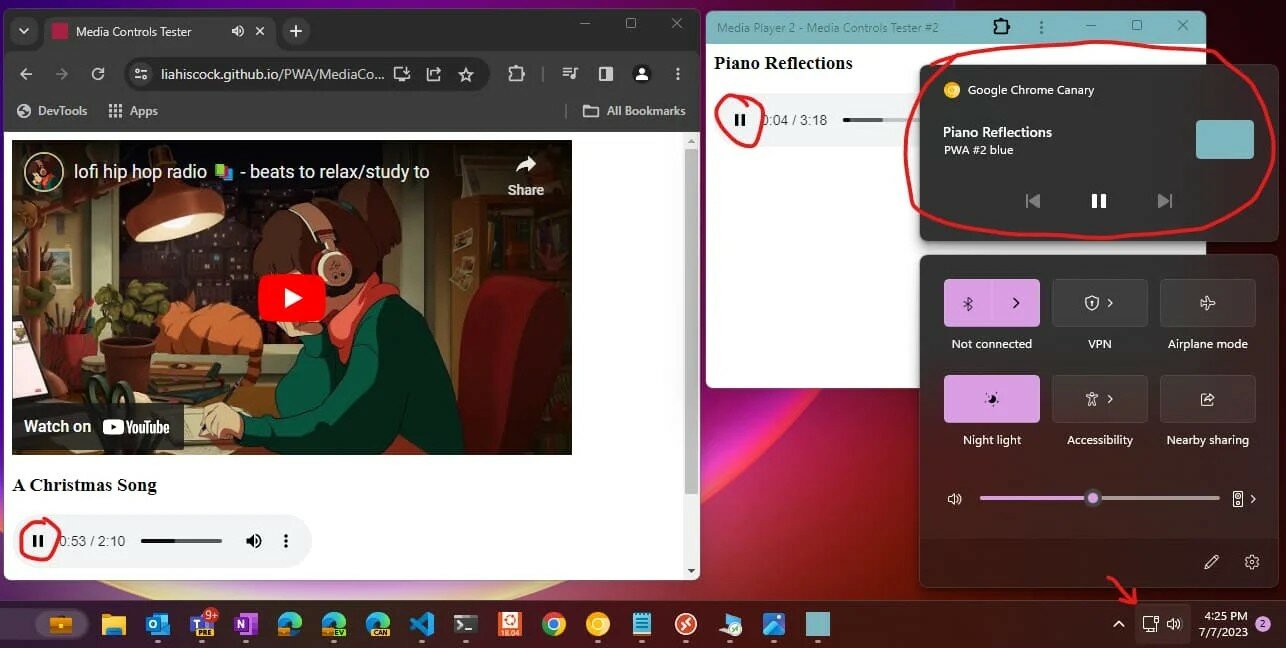Click the page scrollbar down arrow in Chrome
This screenshot has width=1286, height=648.
tap(691, 572)
